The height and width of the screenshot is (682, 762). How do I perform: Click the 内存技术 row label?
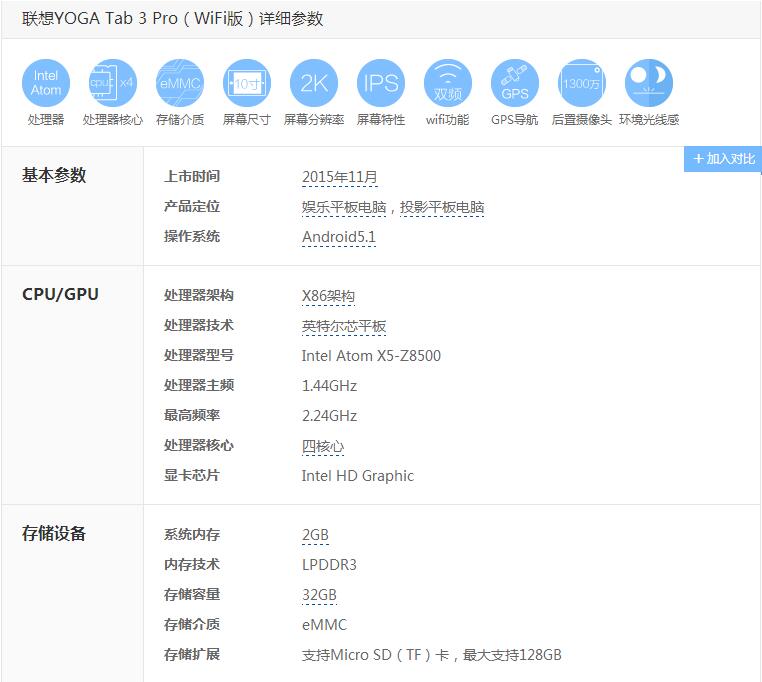(x=192, y=565)
